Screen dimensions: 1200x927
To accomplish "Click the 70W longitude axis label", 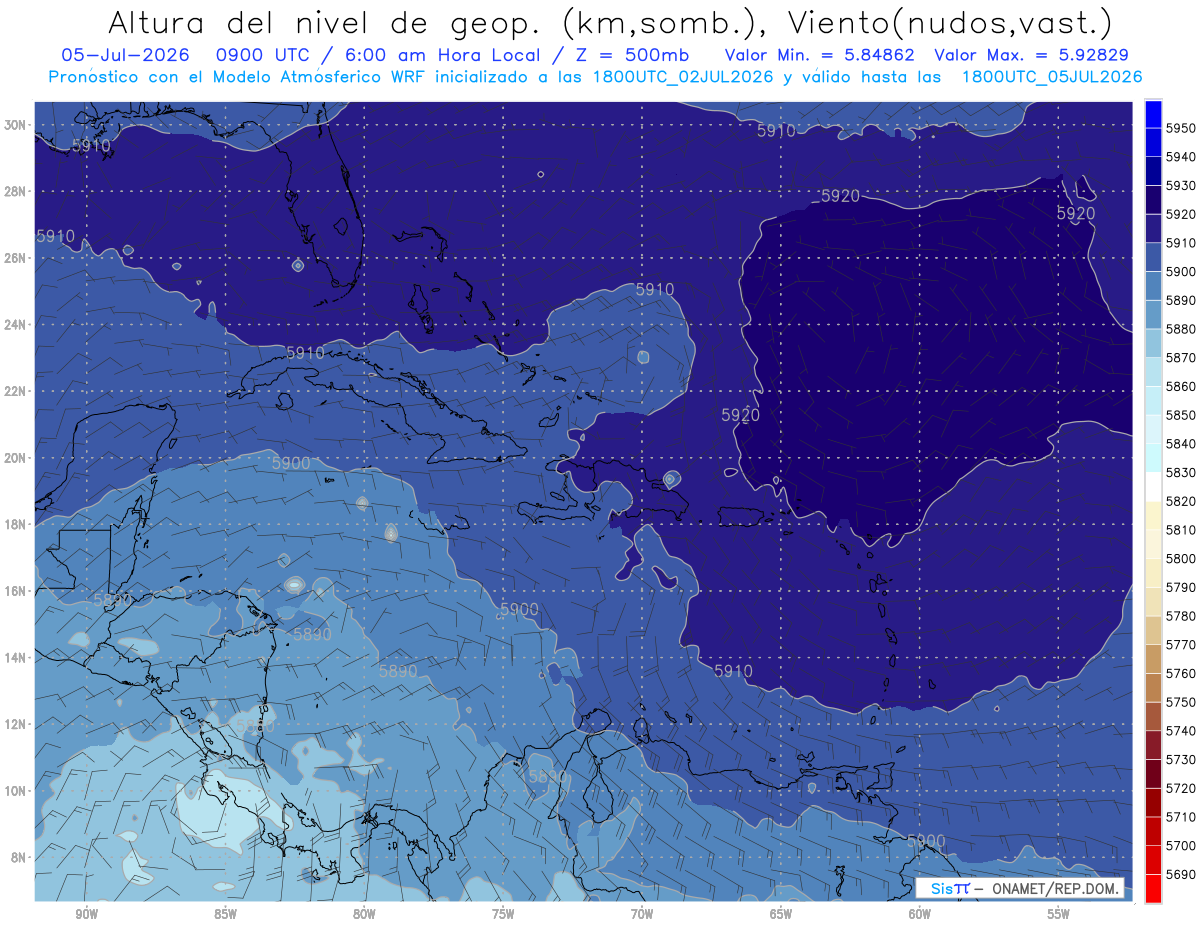I will coord(642,915).
